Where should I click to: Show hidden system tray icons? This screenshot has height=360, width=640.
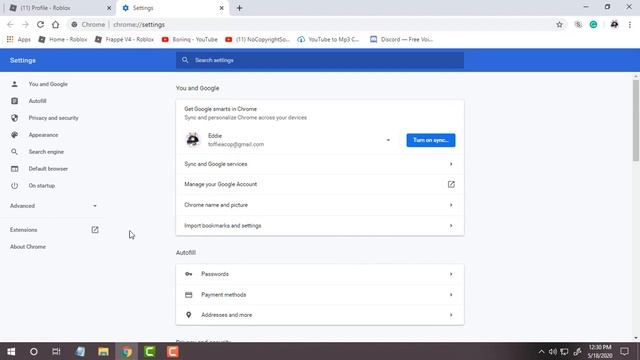(541, 352)
